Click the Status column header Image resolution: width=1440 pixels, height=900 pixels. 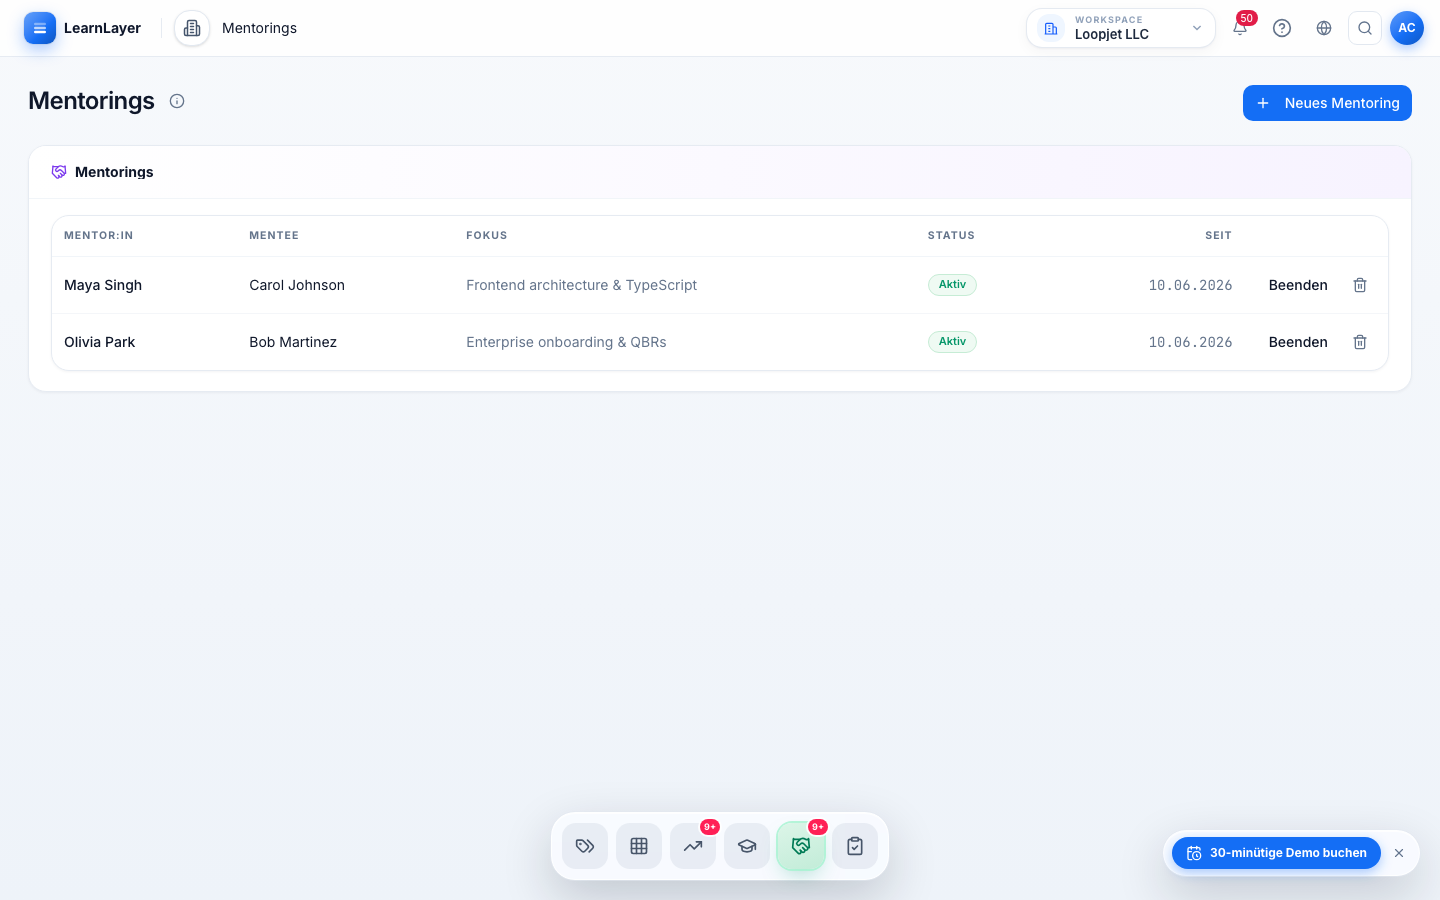(951, 236)
